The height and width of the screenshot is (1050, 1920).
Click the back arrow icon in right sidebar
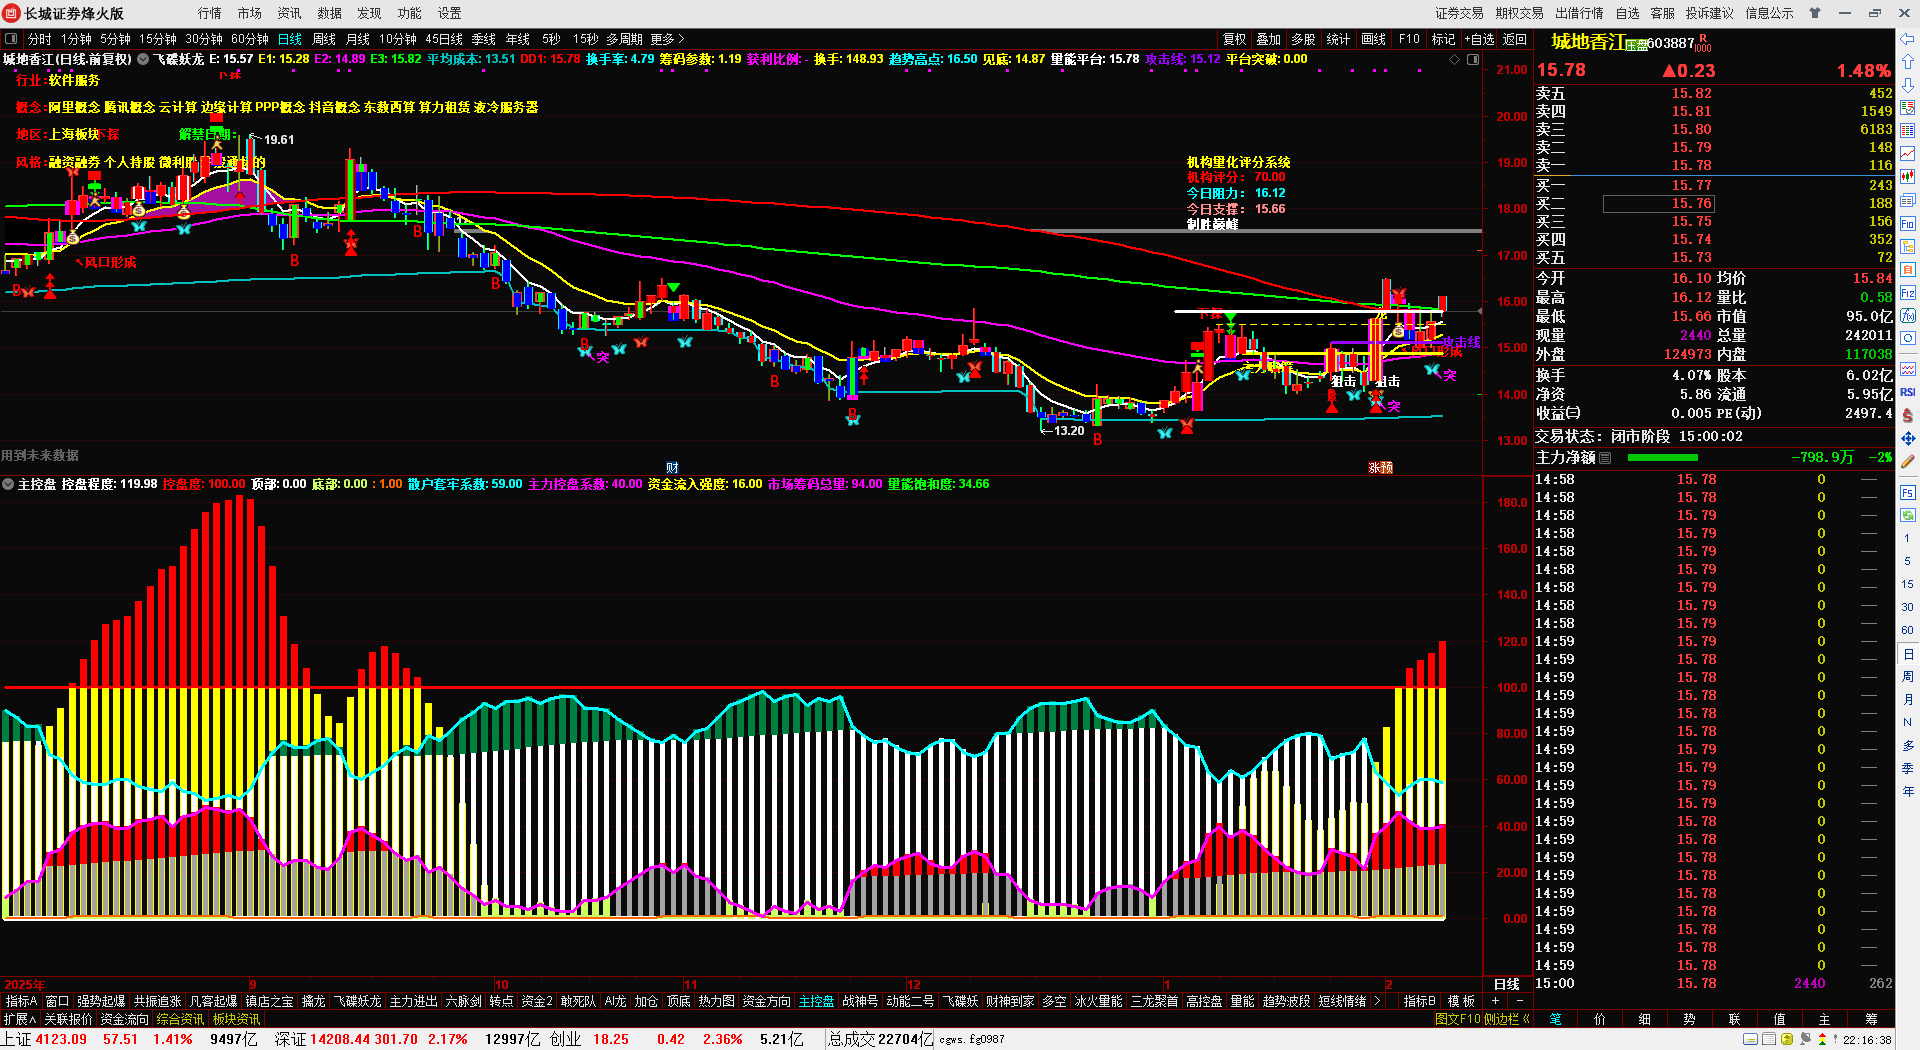tap(1908, 39)
